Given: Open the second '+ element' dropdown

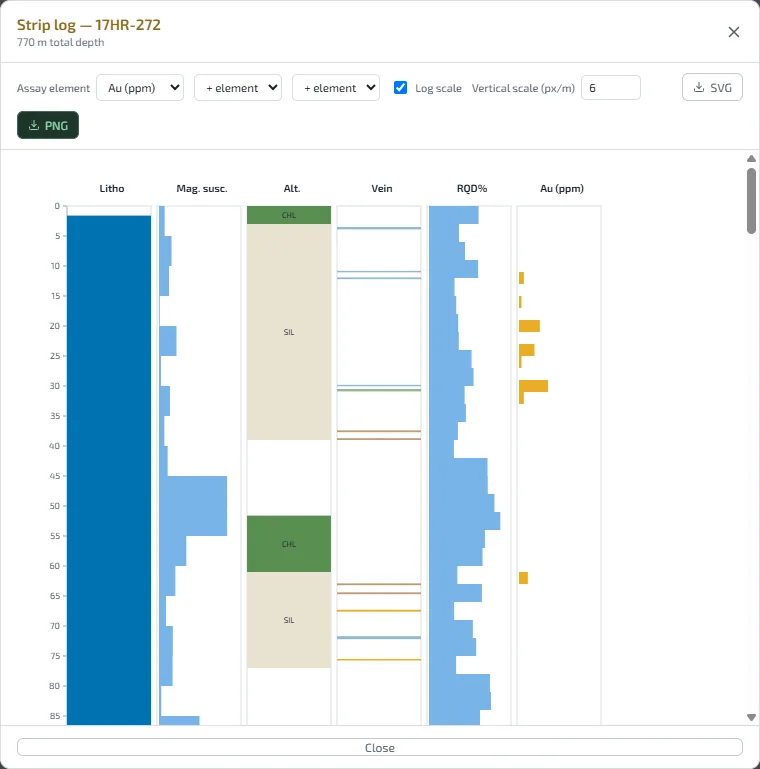Looking at the screenshot, I should [336, 88].
